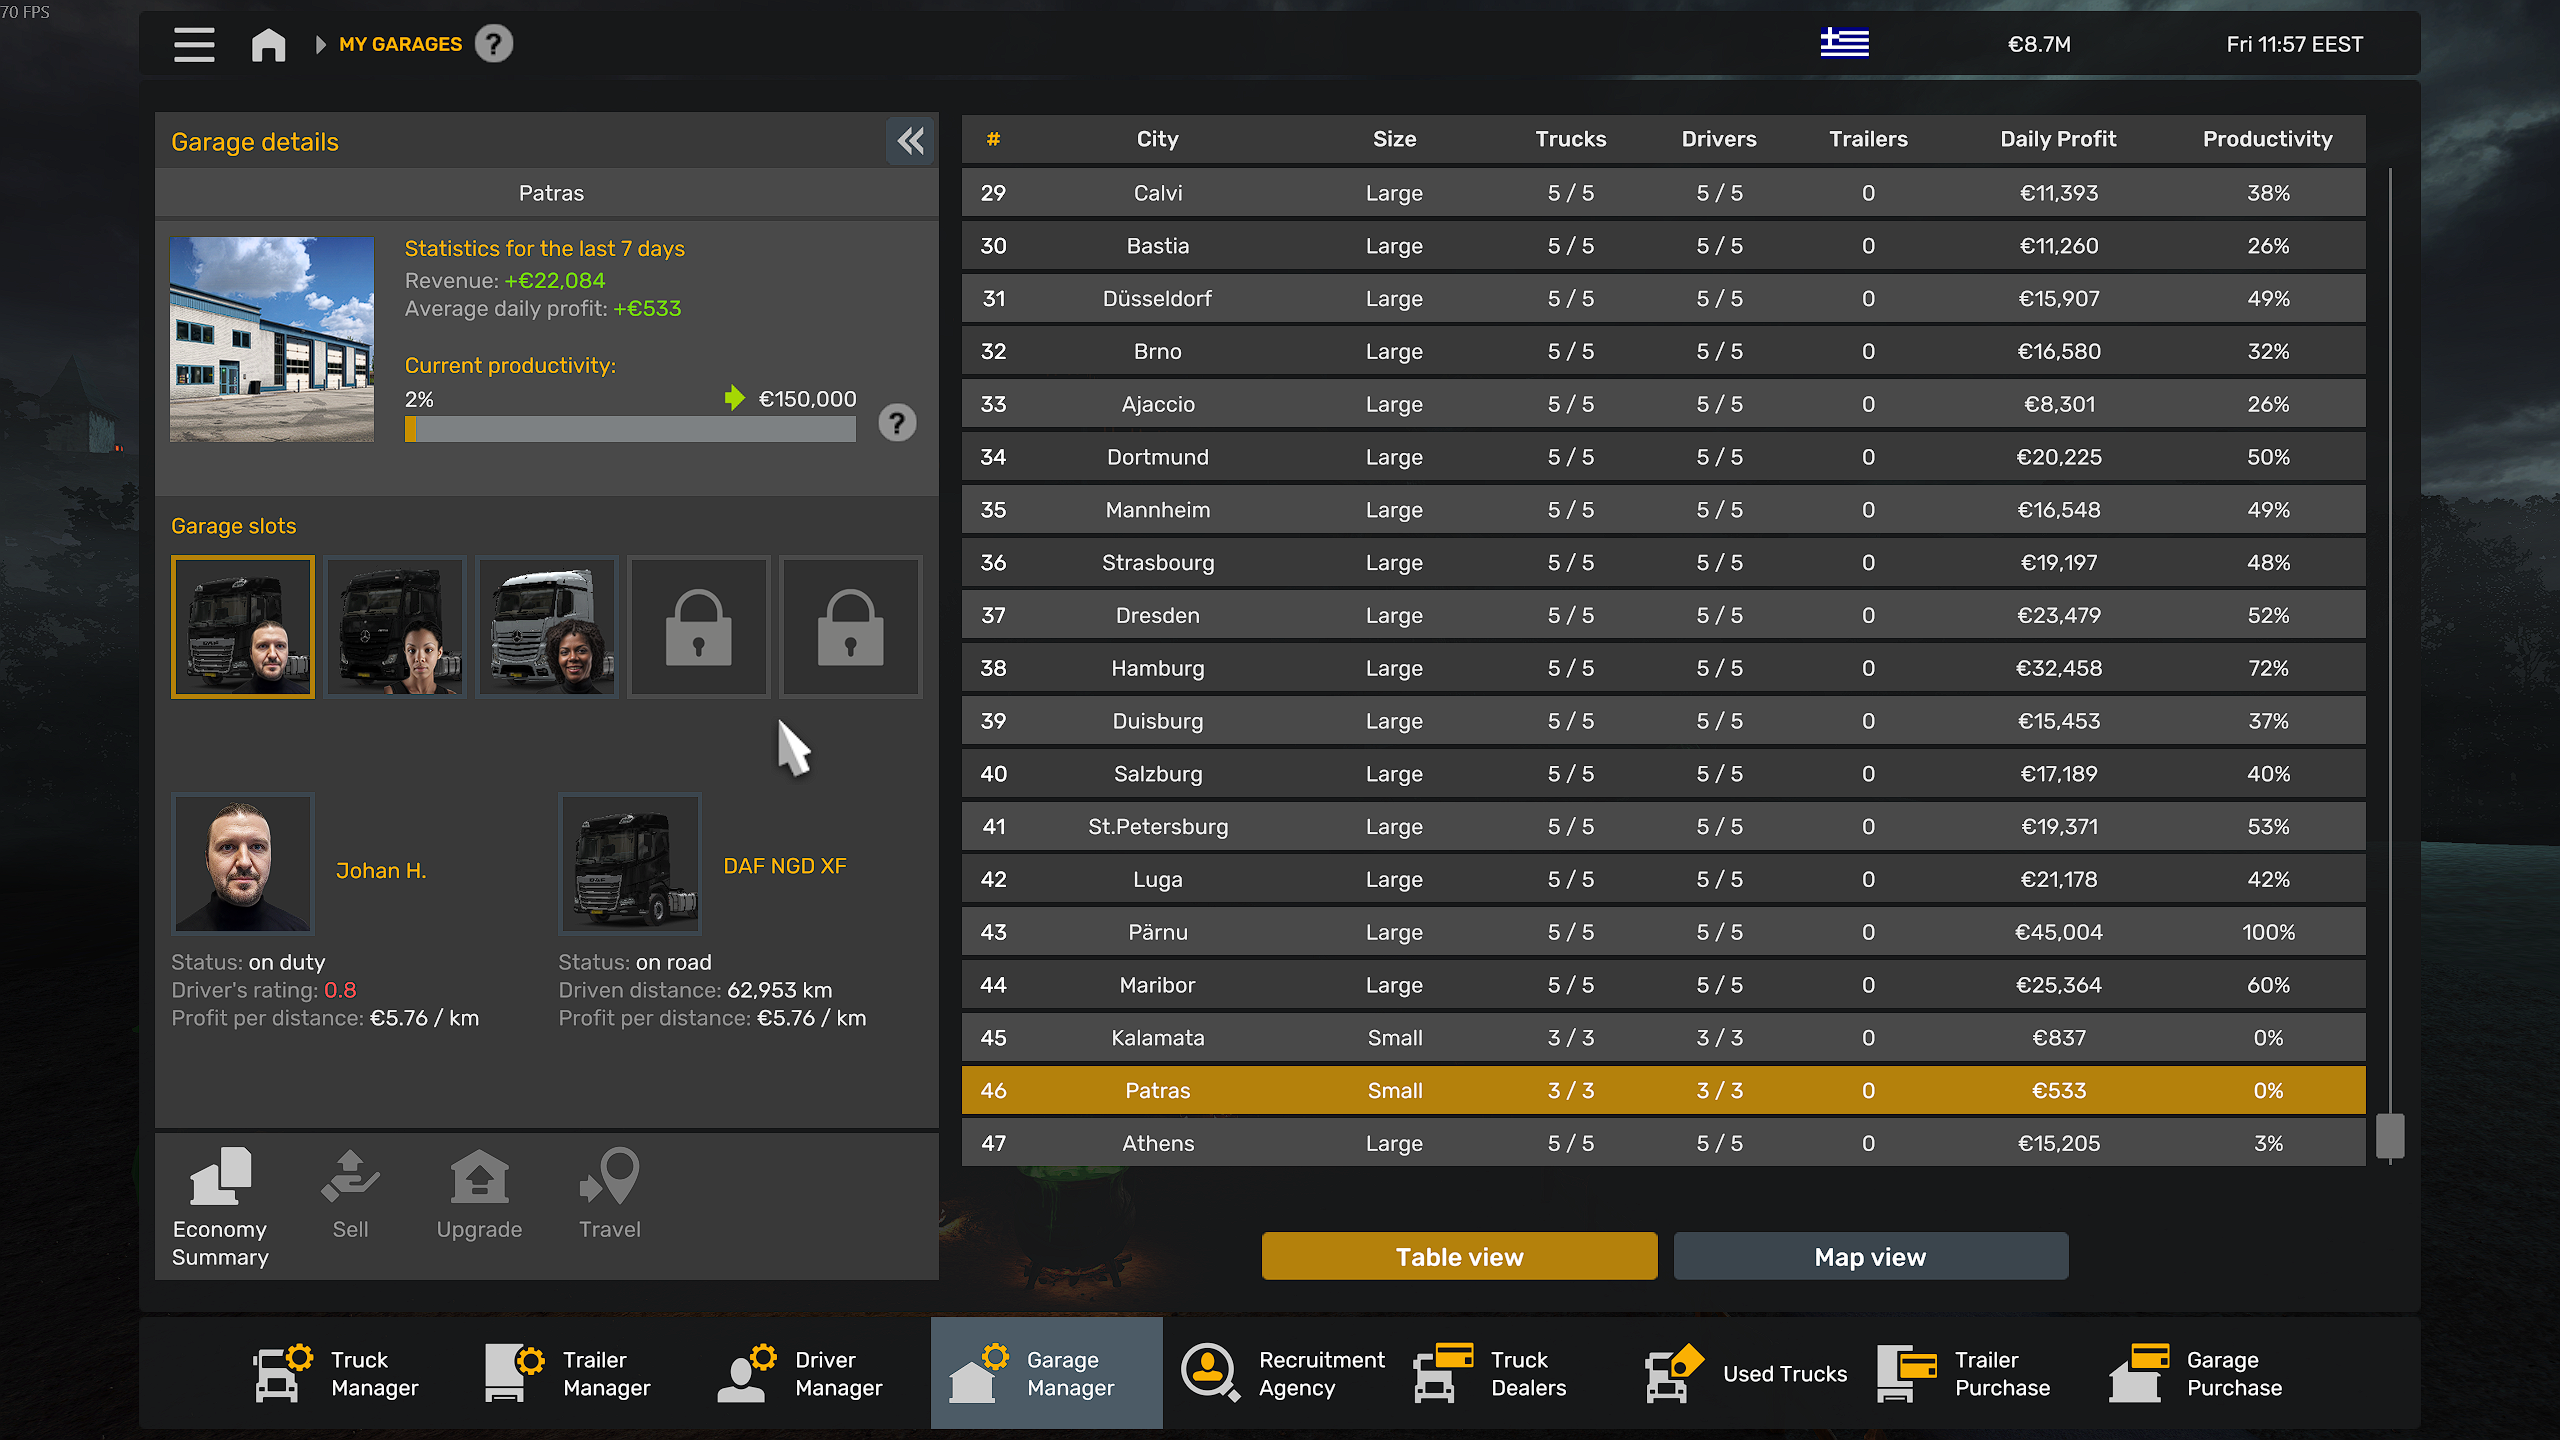
Task: Collapse the Garage details panel
Action: tap(910, 141)
